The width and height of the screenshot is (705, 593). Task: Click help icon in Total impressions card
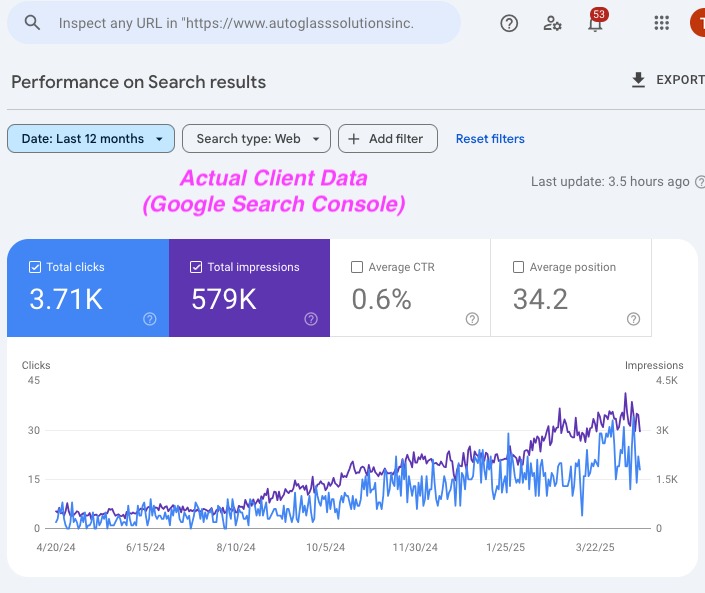[x=311, y=319]
